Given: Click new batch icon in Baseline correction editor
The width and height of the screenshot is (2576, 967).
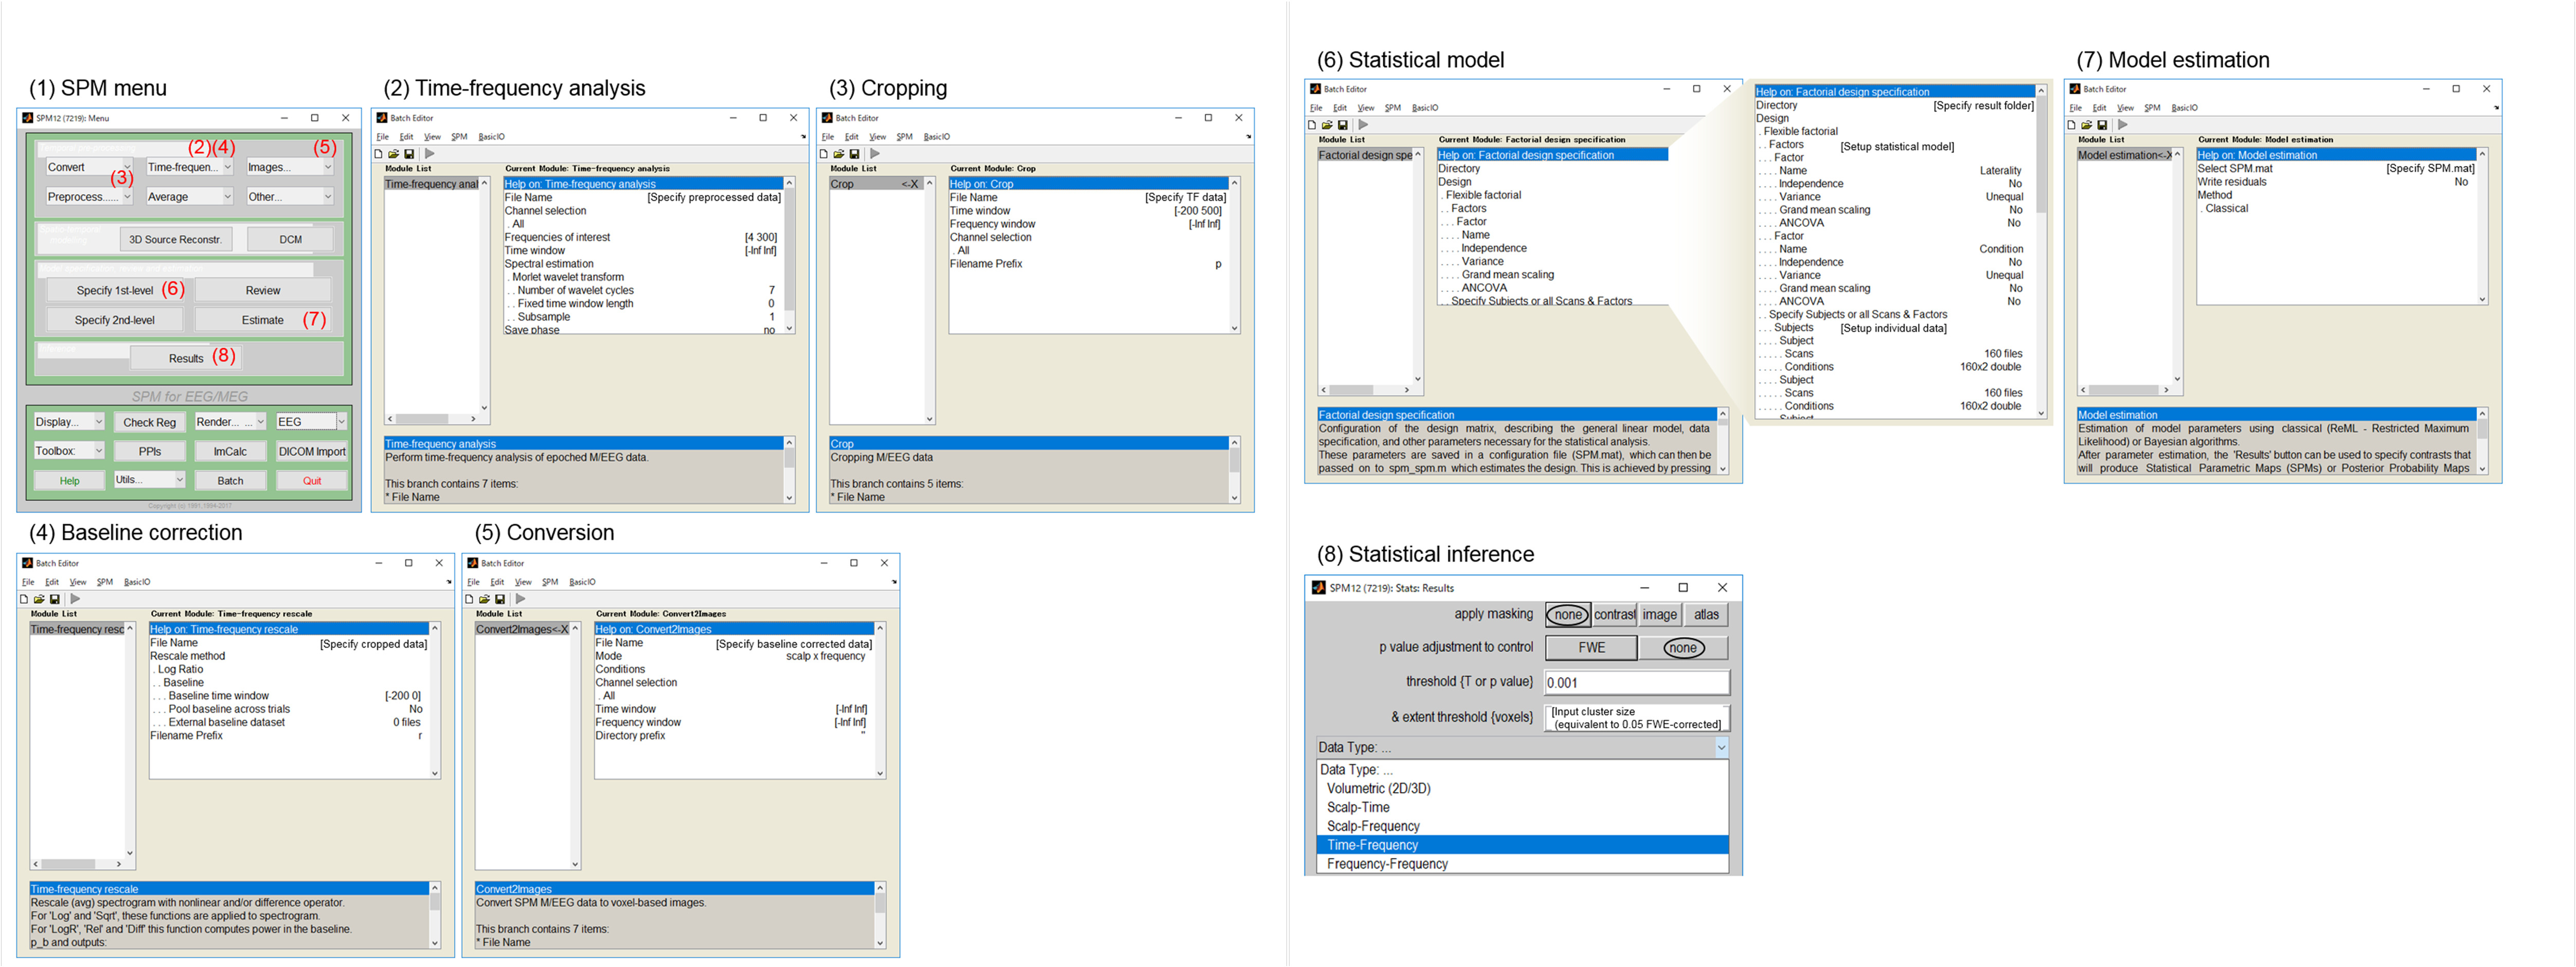Looking at the screenshot, I should (24, 599).
